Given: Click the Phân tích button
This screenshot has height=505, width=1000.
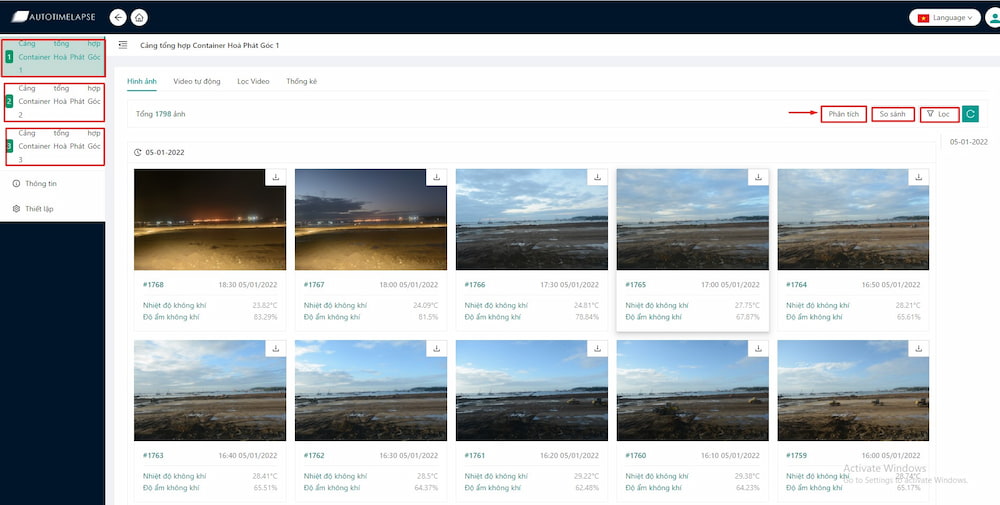Looking at the screenshot, I should 843,114.
